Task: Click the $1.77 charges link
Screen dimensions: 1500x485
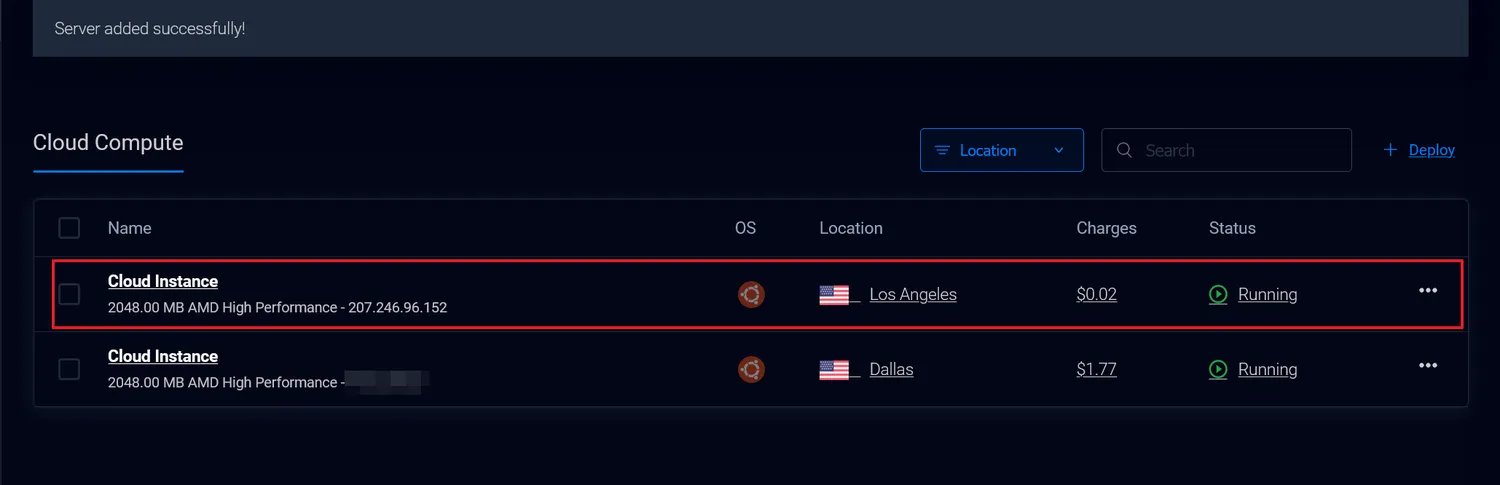Action: [1096, 370]
